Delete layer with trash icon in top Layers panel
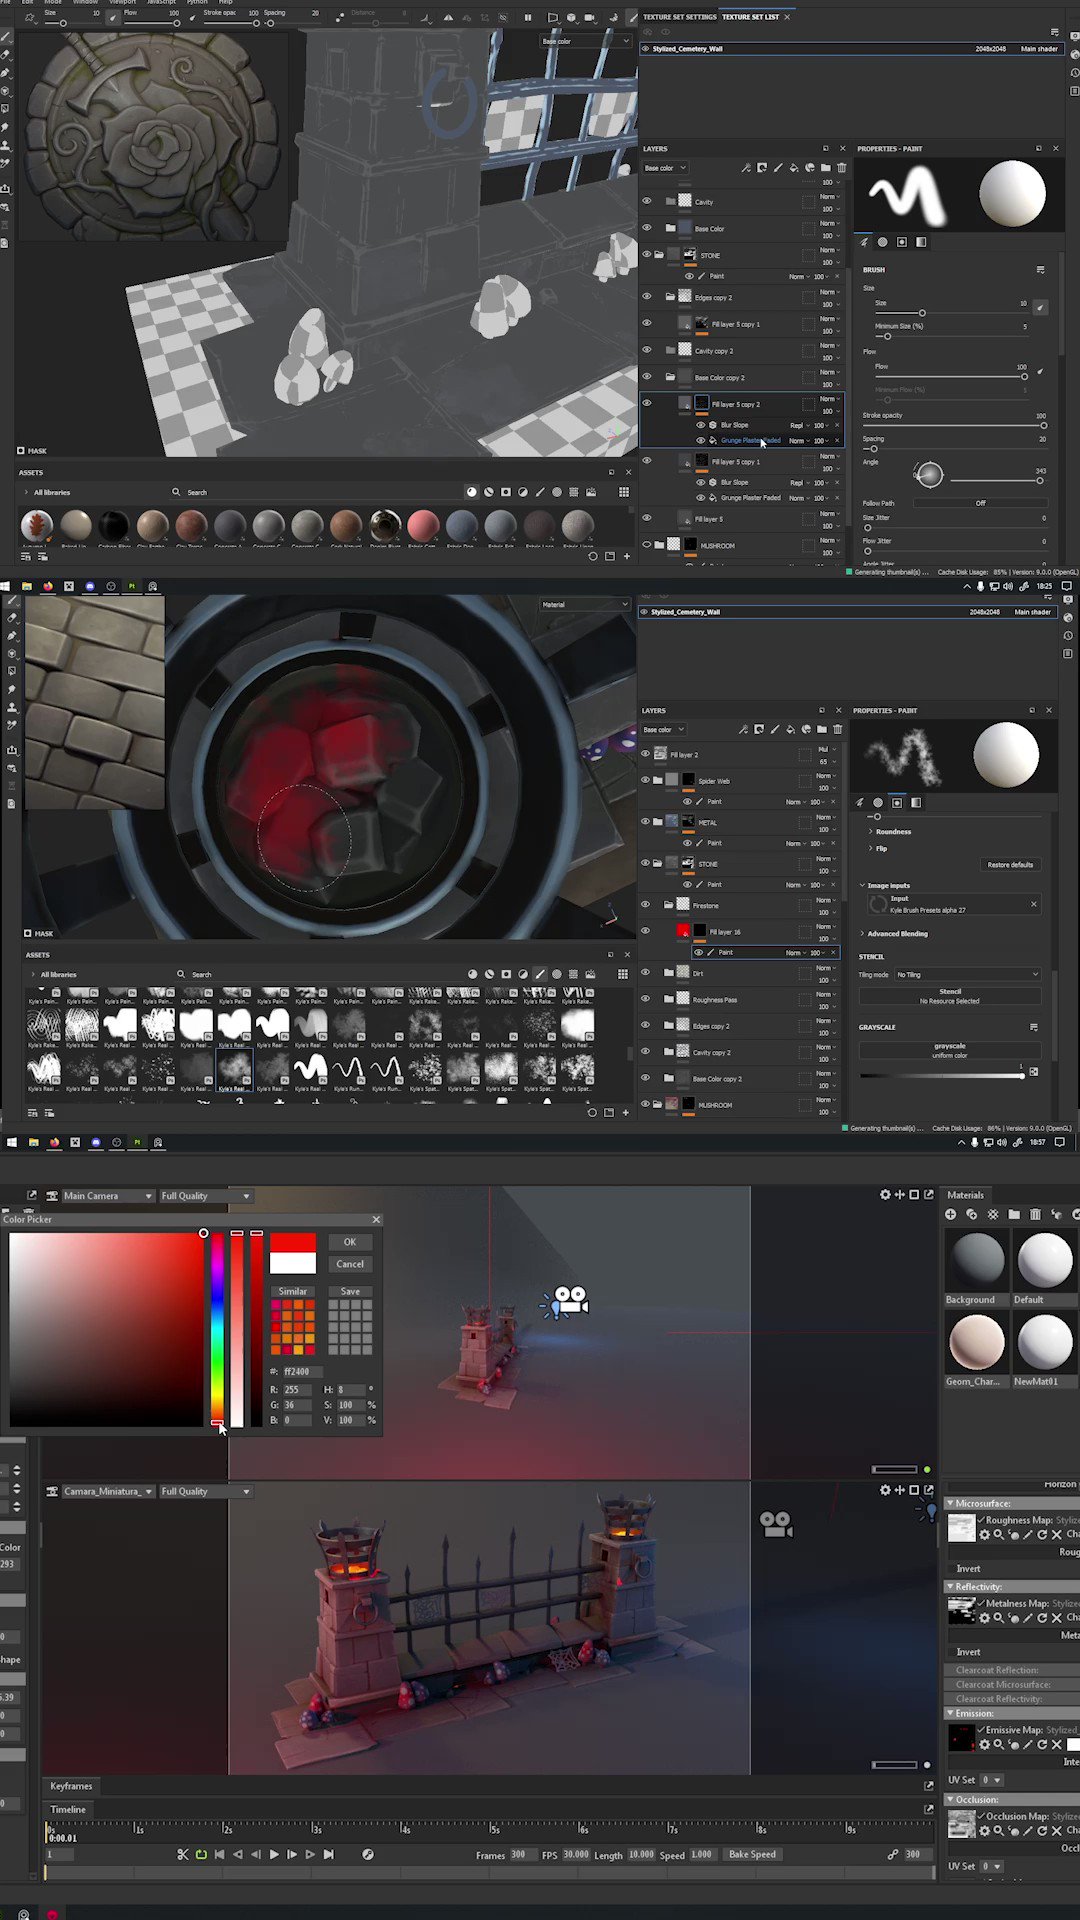The height and width of the screenshot is (1920, 1080). click(841, 168)
